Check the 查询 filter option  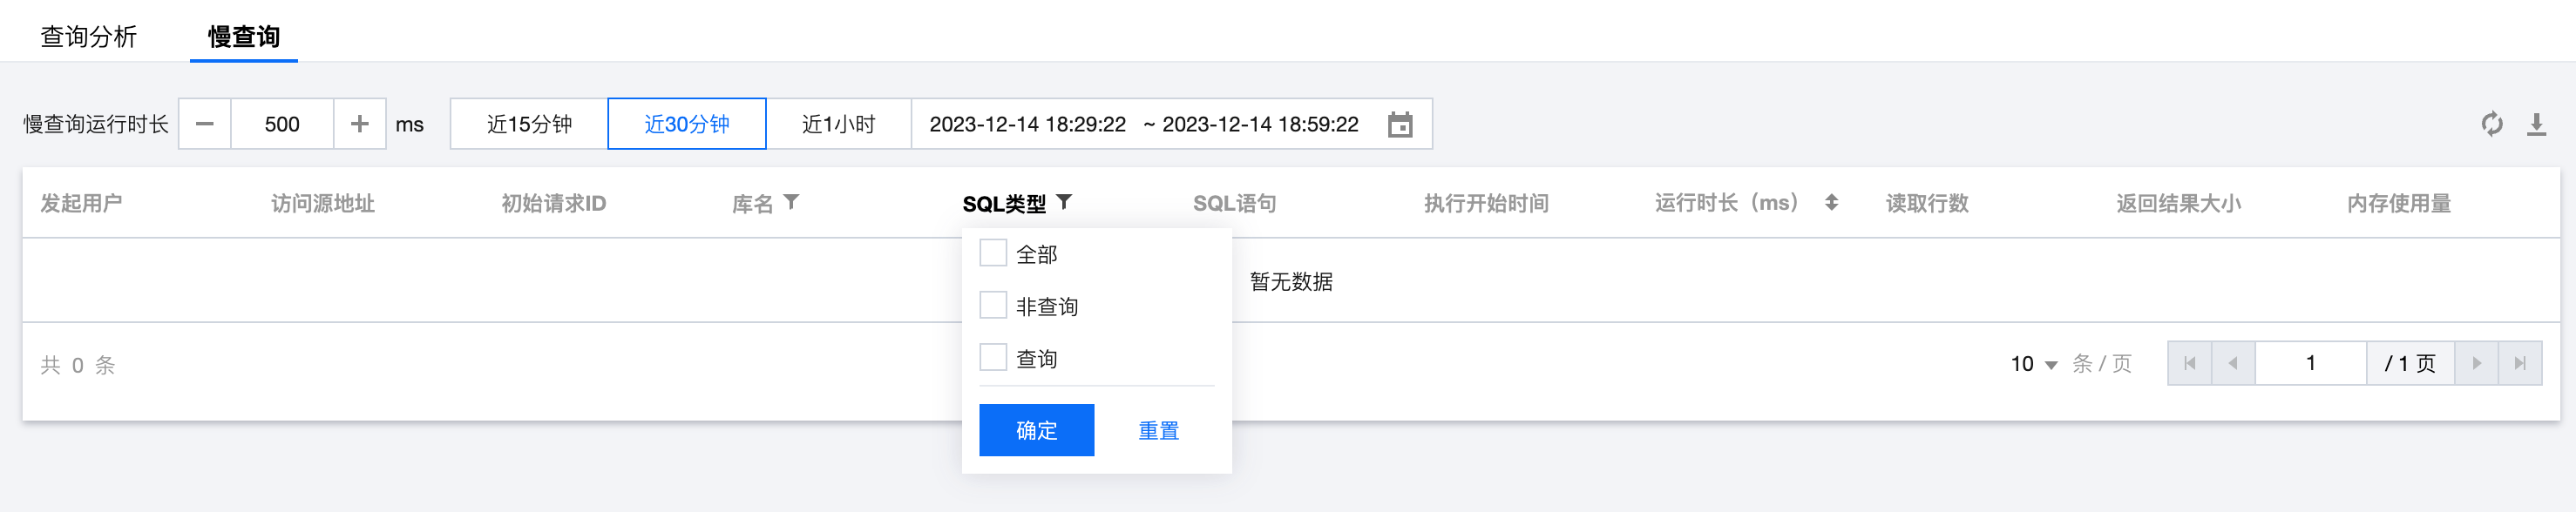coord(993,357)
